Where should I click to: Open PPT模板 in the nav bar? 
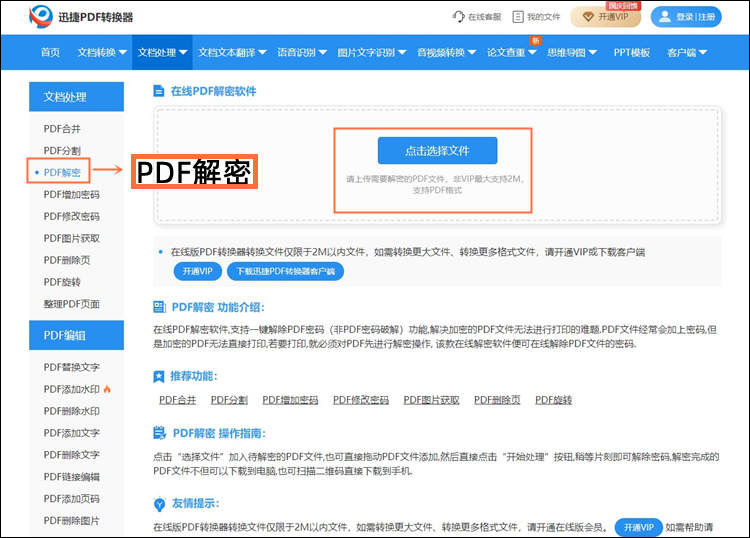tap(631, 53)
